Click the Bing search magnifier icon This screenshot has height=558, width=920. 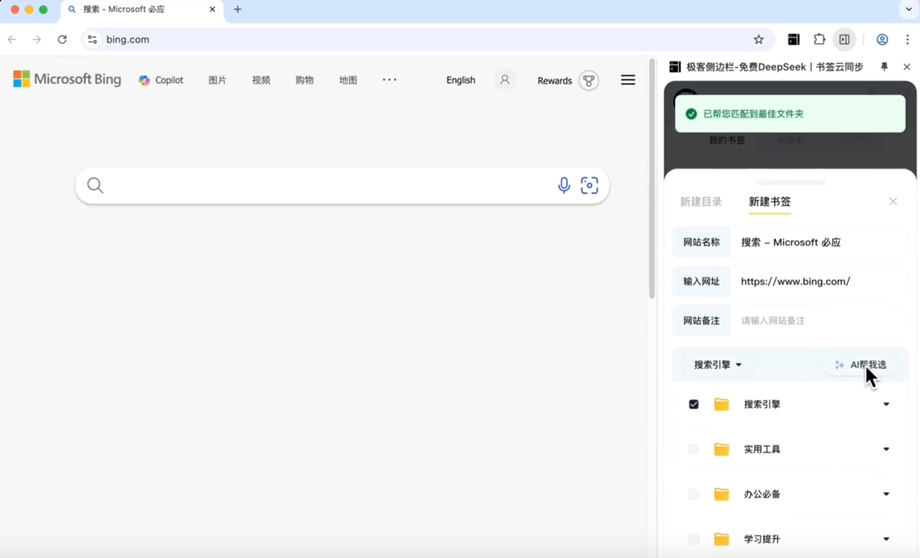click(x=95, y=185)
